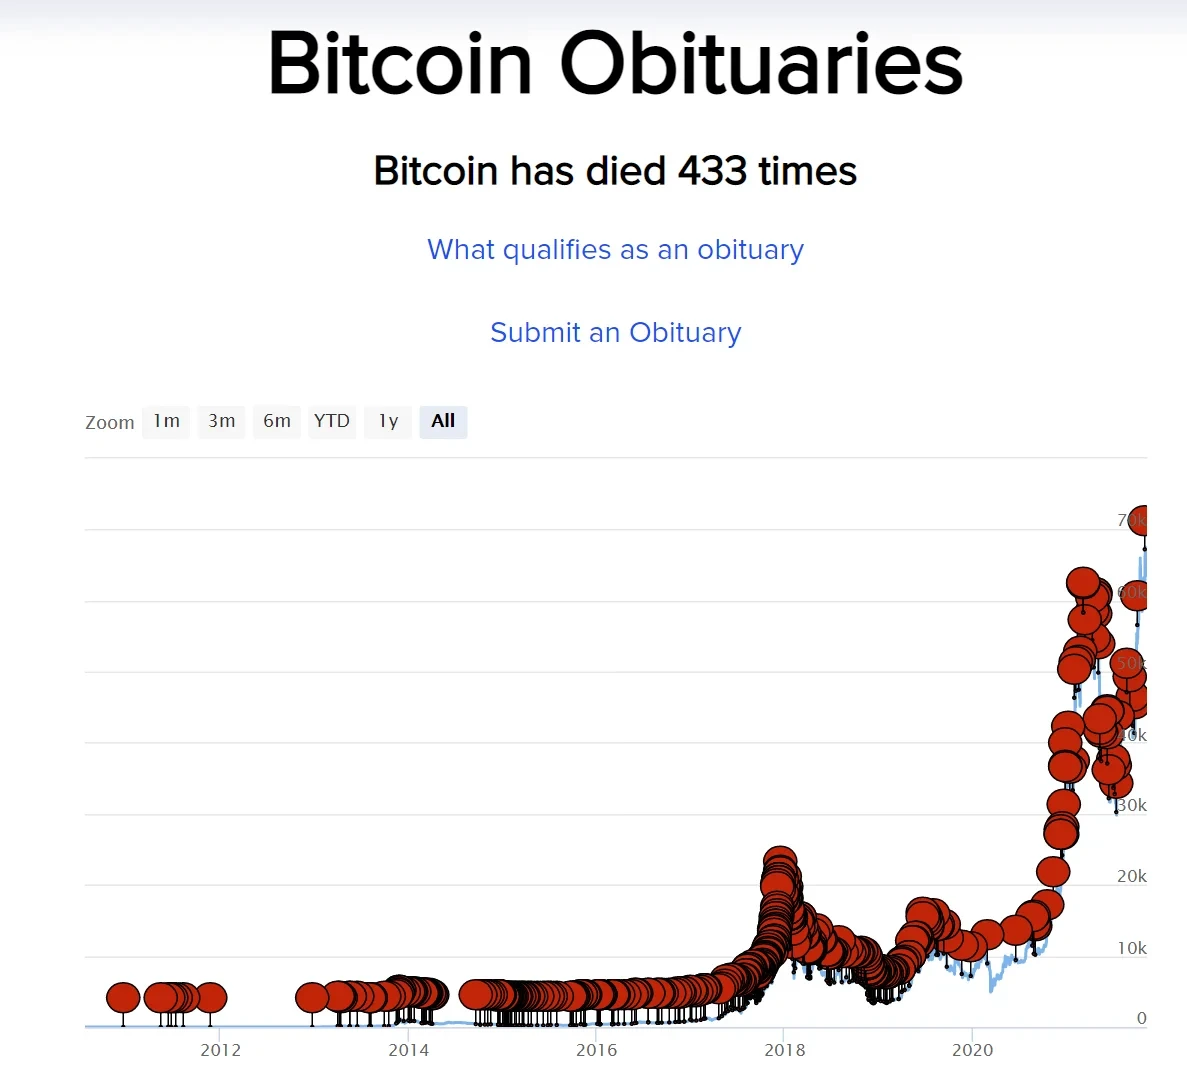This screenshot has width=1187, height=1084.
Task: Click the first marker after the 2014 gap
Action: [475, 995]
